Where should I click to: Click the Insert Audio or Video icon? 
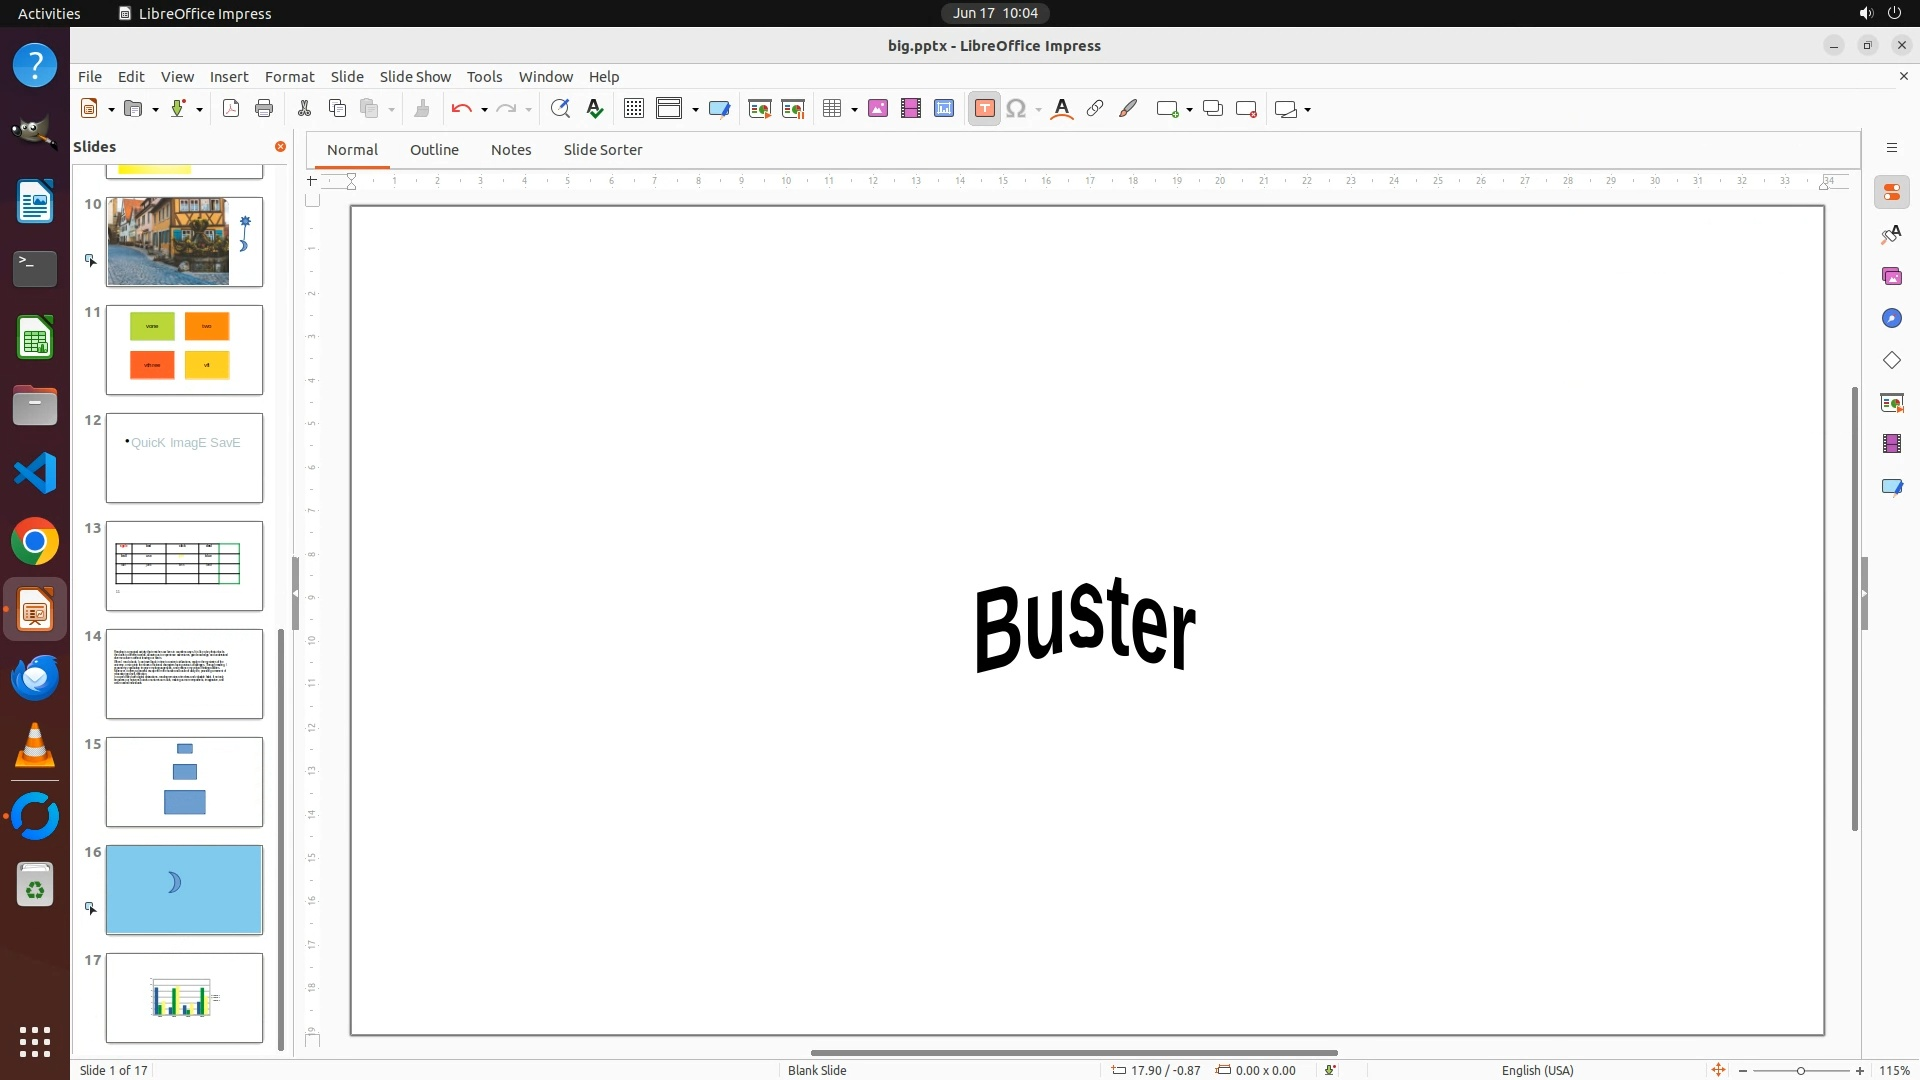[911, 109]
